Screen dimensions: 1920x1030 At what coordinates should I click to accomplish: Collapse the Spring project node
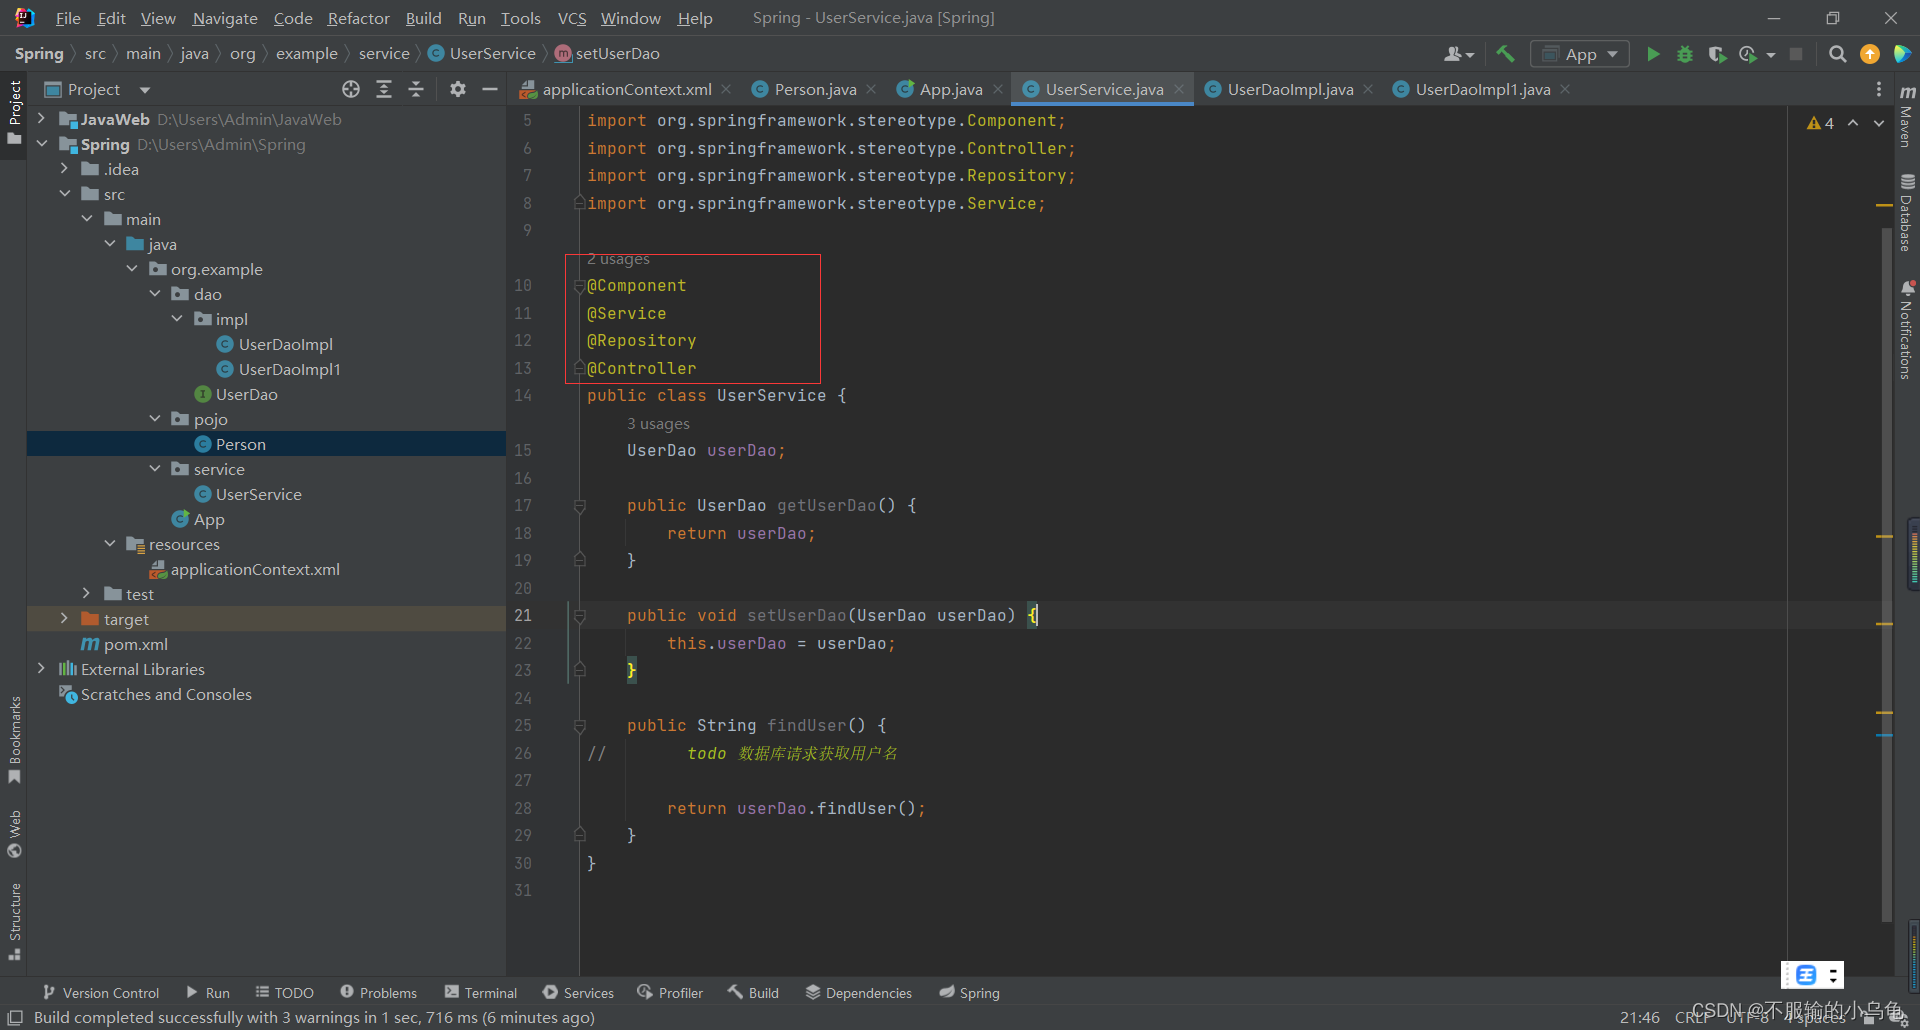[x=41, y=144]
